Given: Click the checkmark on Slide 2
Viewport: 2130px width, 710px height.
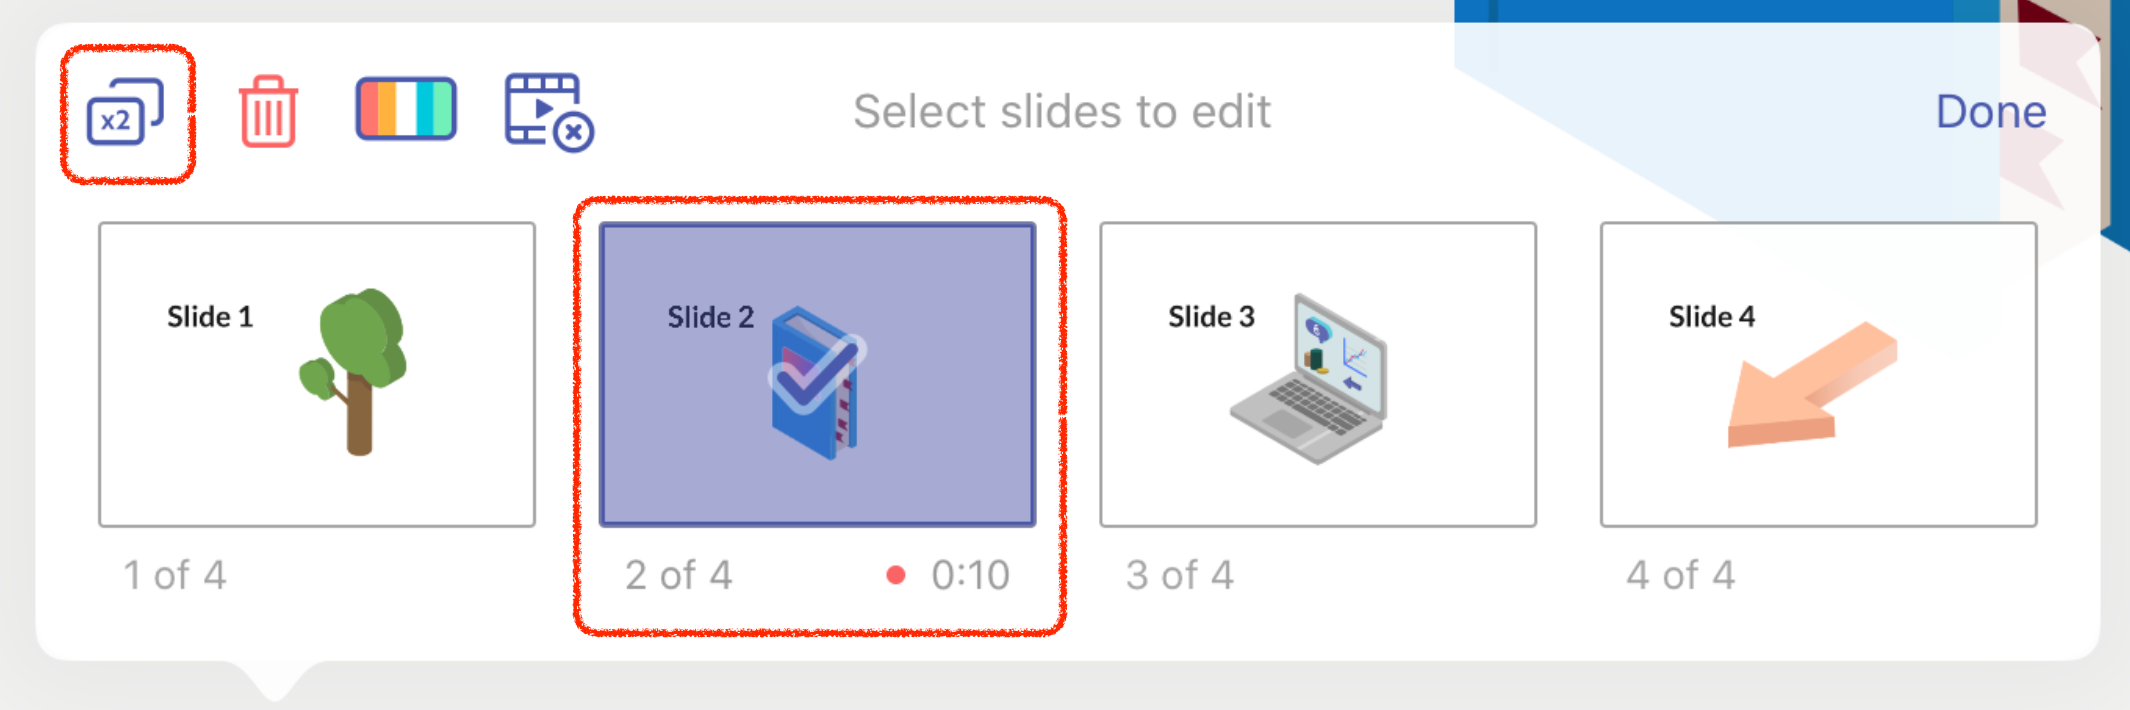Looking at the screenshot, I should [x=817, y=375].
